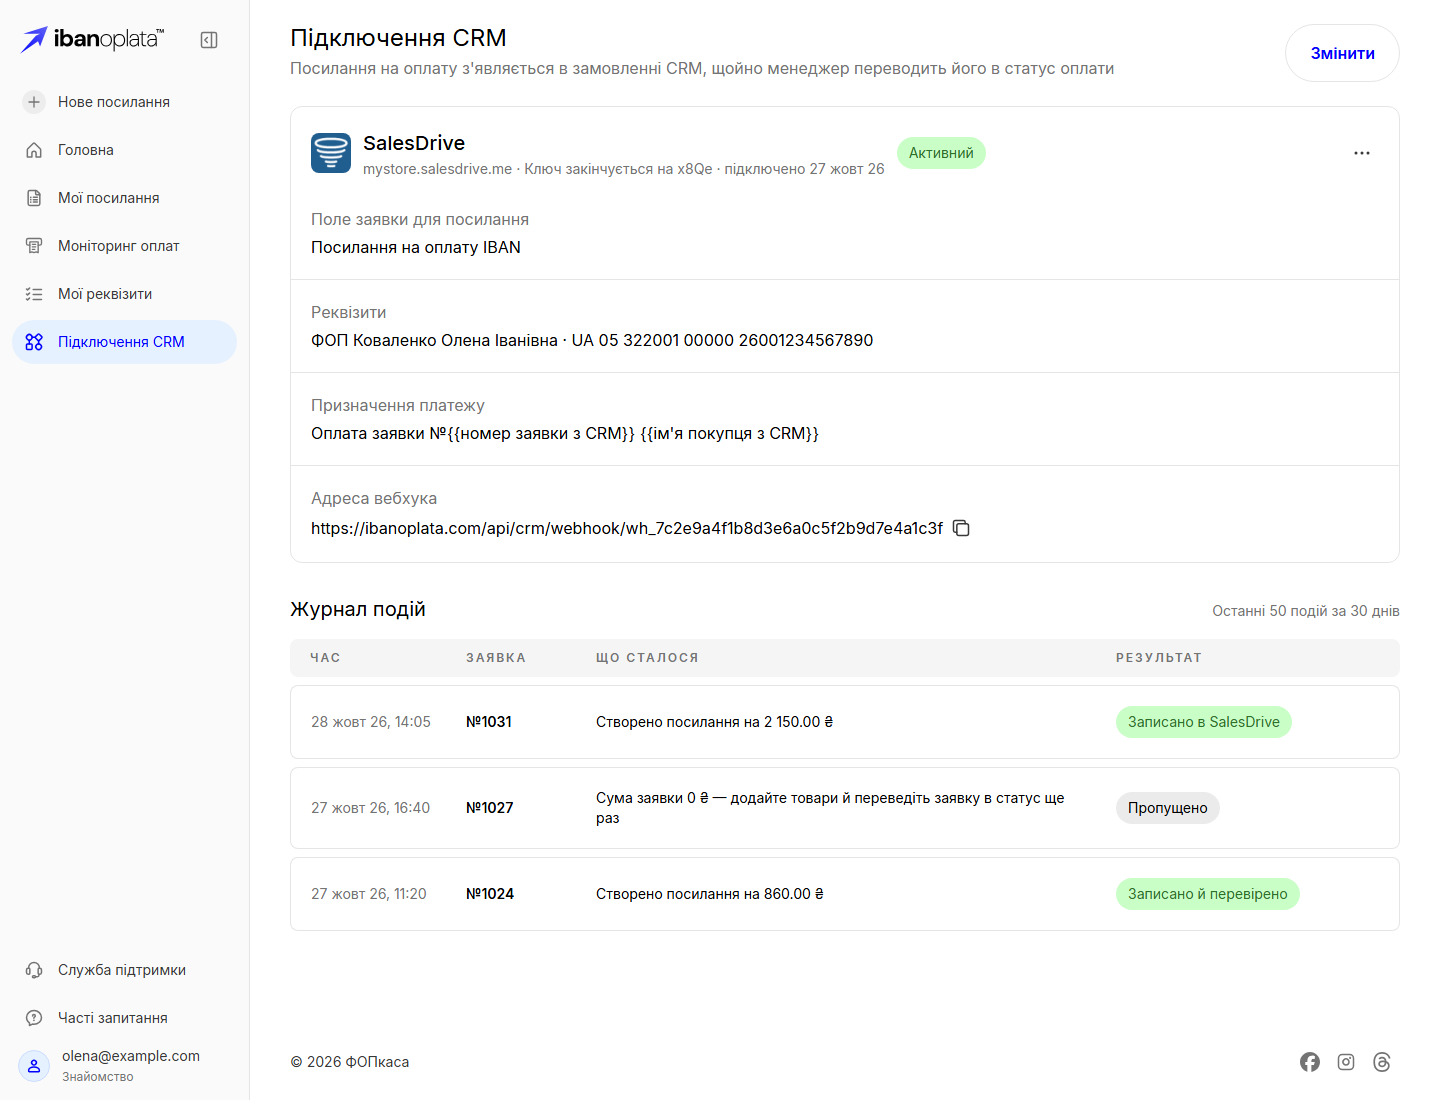1440x1100 pixels.
Task: Click the payment purpose template text
Action: coord(565,433)
